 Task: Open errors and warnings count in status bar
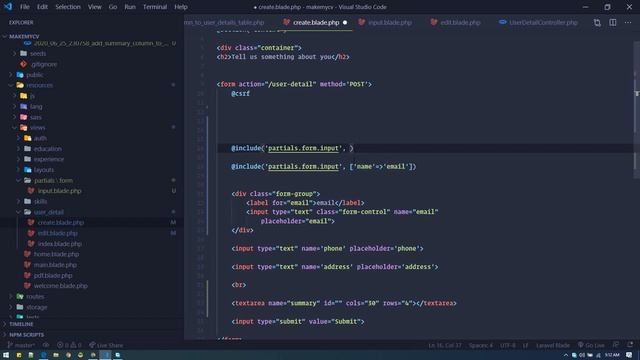[x=69, y=345]
